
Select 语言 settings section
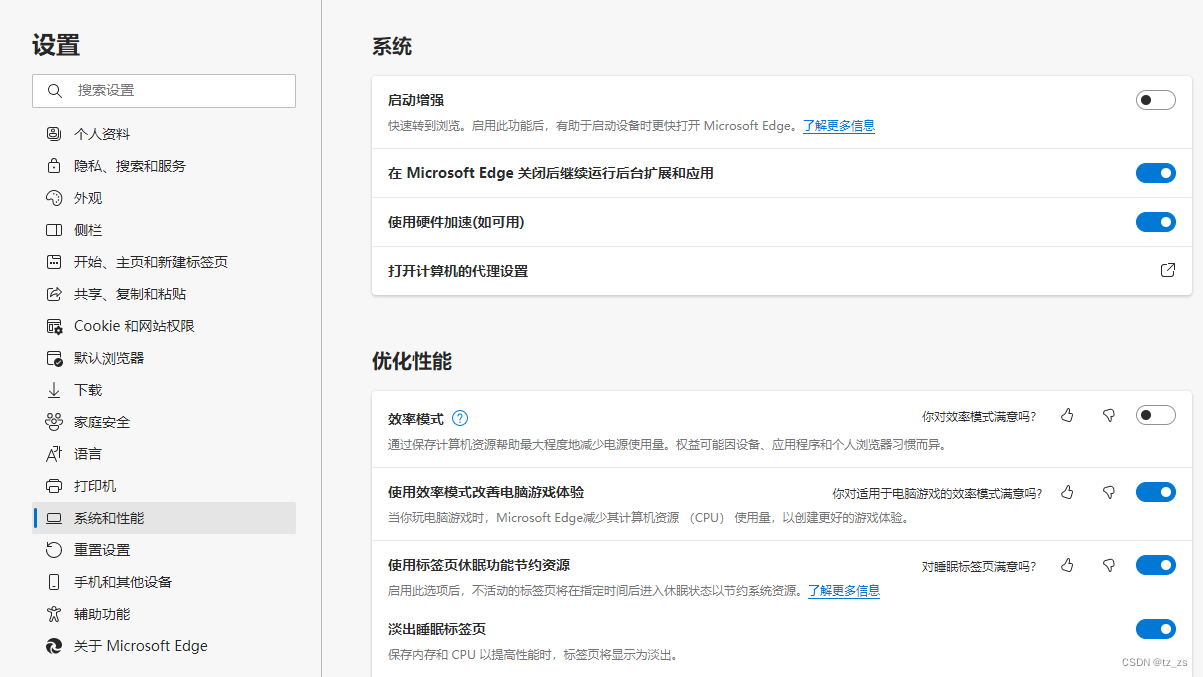tap(164, 454)
